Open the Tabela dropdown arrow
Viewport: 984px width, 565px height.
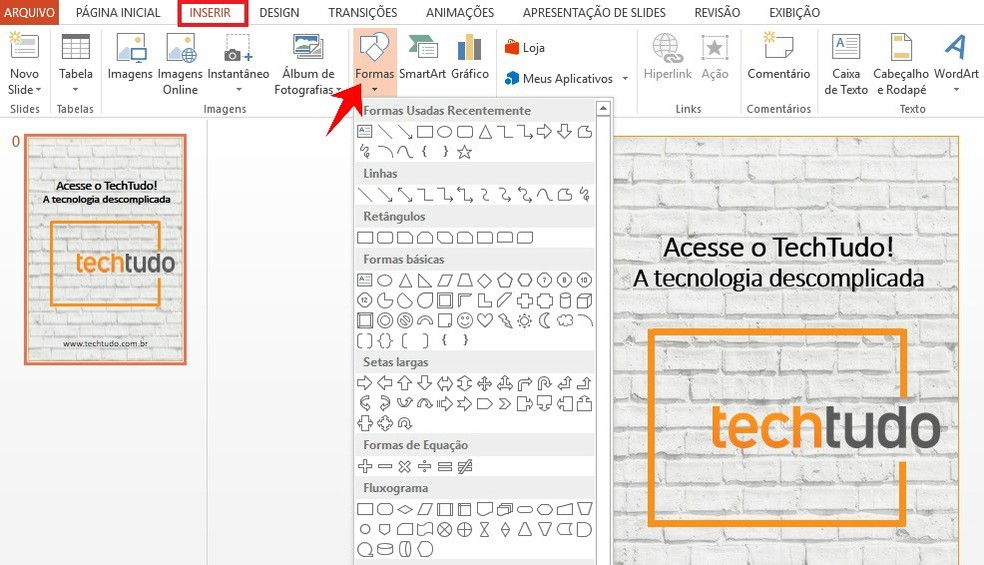(x=75, y=89)
